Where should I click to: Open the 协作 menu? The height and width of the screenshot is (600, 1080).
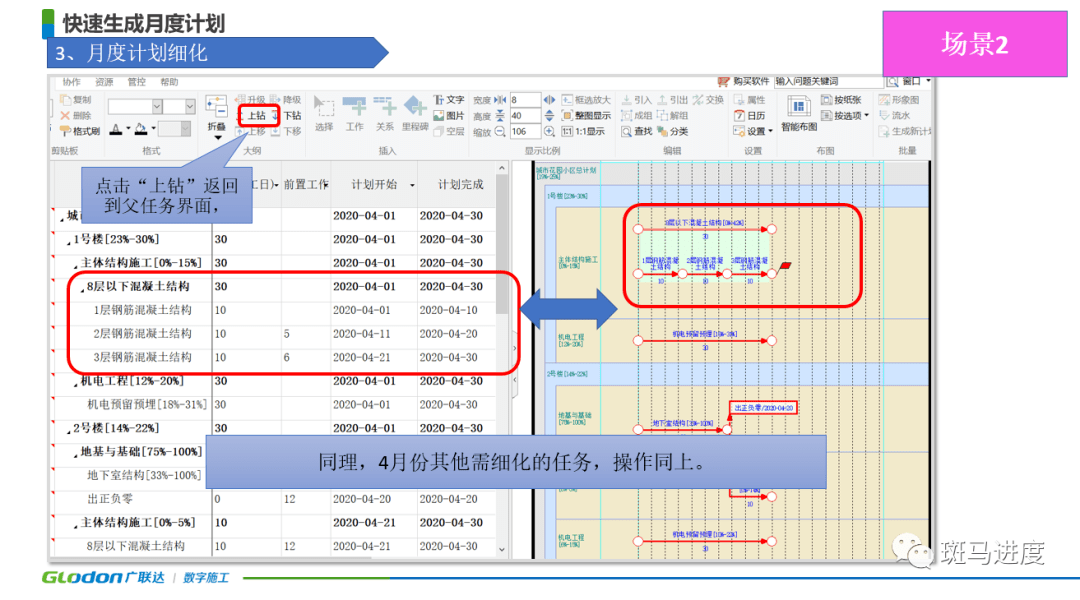(72, 82)
